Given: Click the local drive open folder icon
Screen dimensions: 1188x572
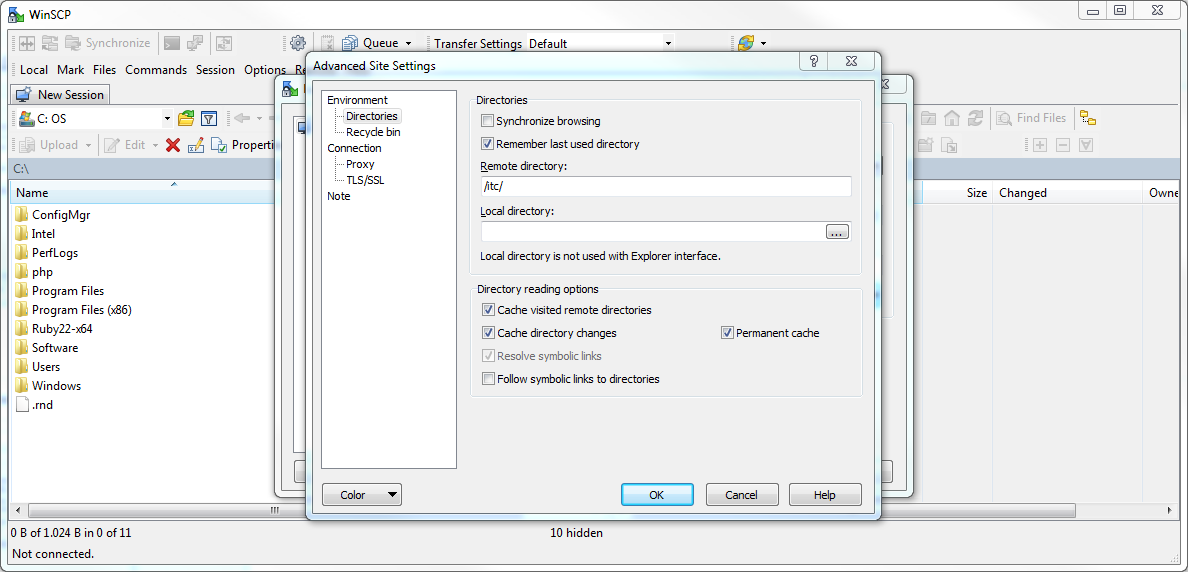Looking at the screenshot, I should click(x=186, y=118).
